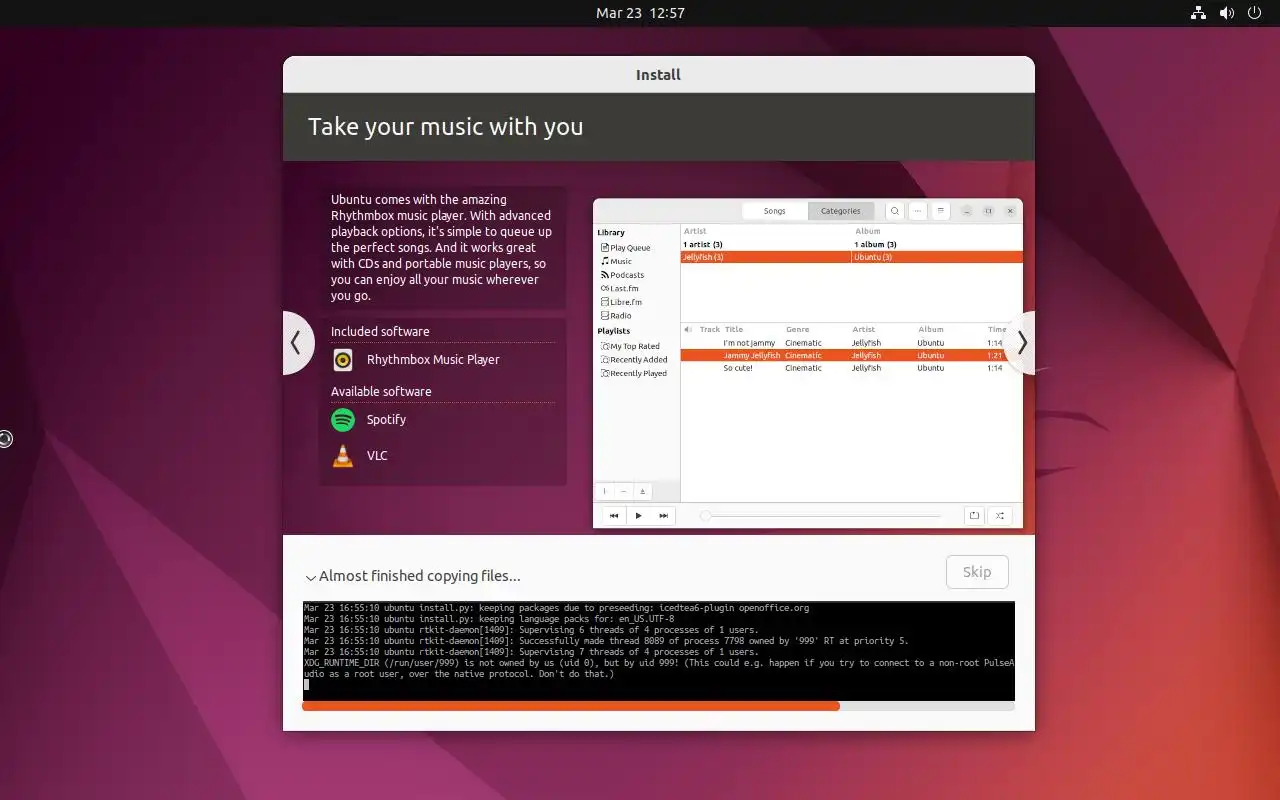Select the 'Ubuntu (3)' album row
1280x800 pixels.
click(938, 257)
